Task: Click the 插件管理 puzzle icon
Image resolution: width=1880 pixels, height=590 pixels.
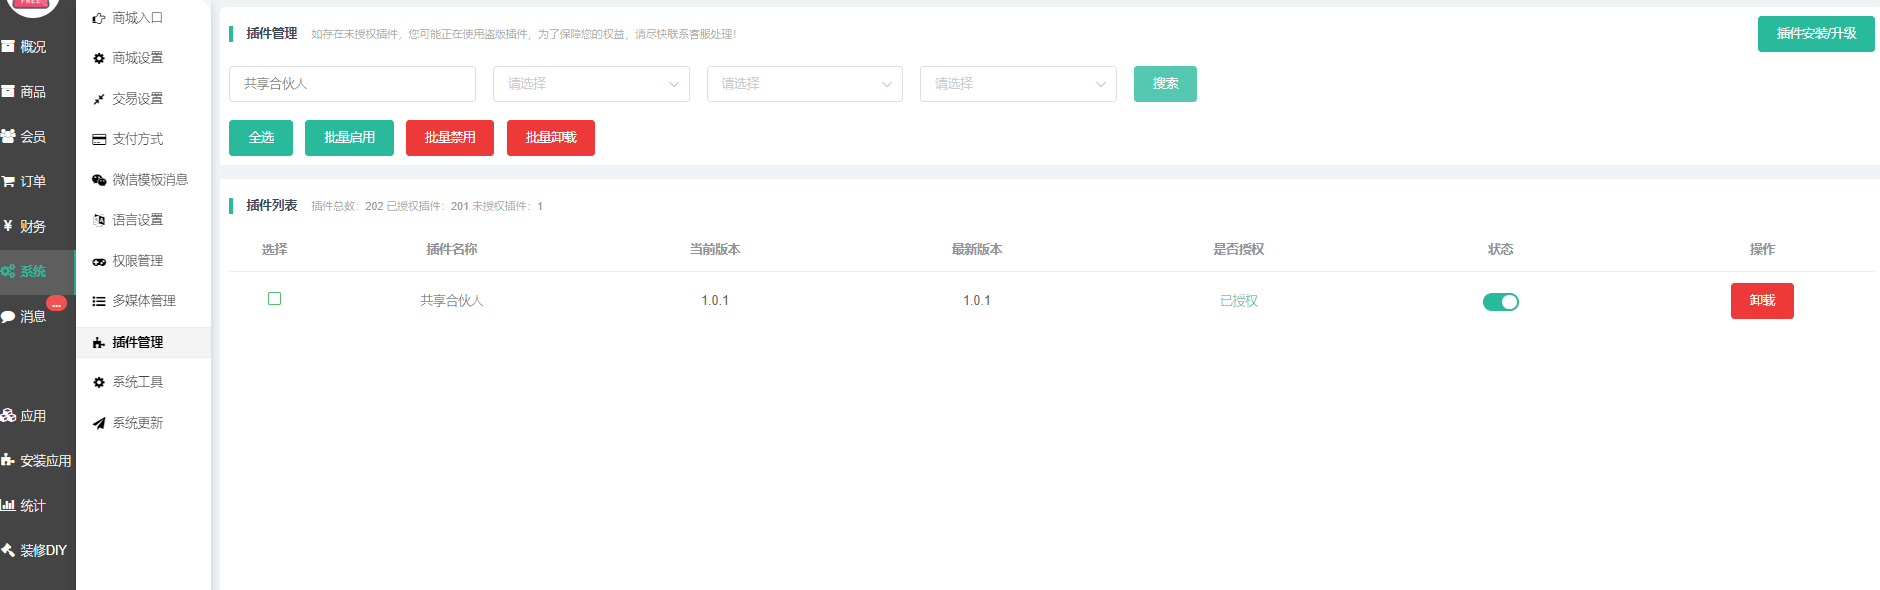Action: 99,343
